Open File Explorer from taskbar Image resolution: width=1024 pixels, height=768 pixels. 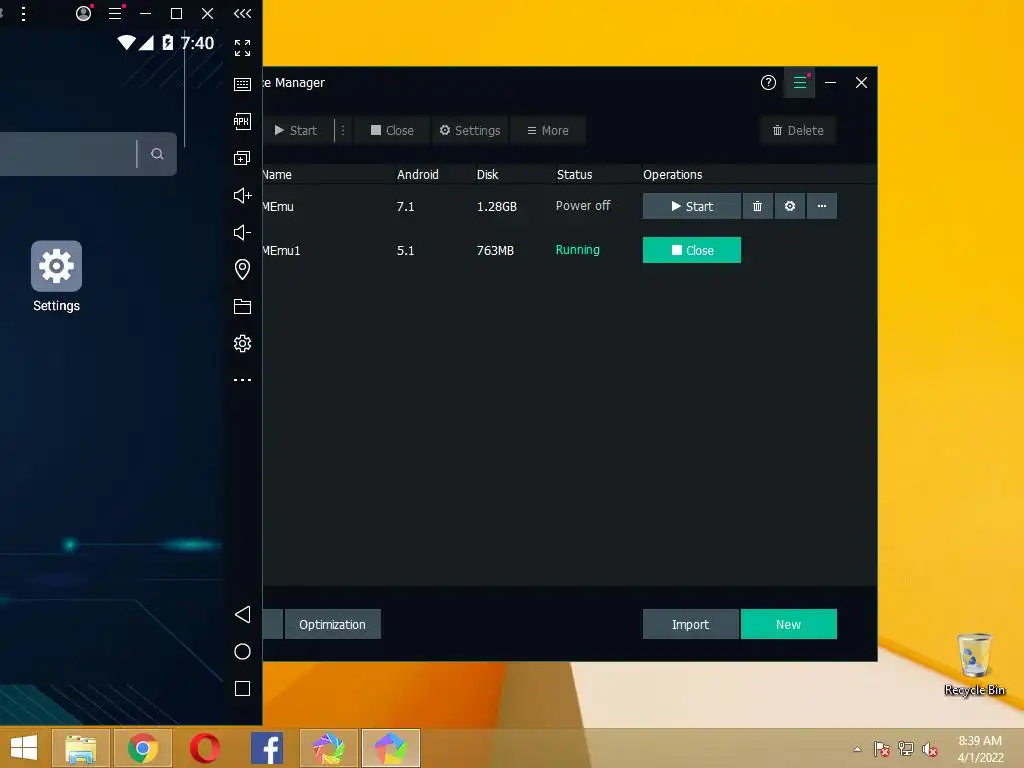point(80,748)
